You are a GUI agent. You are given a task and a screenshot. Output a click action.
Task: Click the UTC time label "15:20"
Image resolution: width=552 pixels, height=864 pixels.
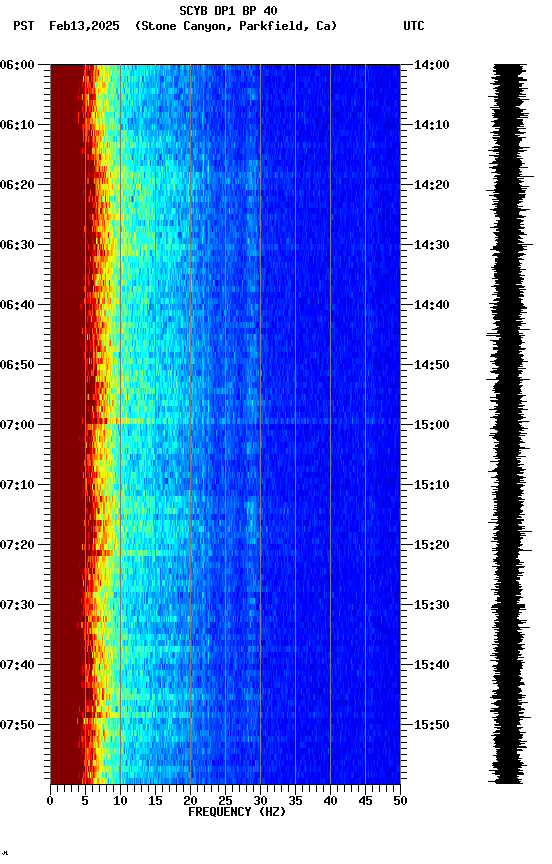pyautogui.click(x=432, y=545)
